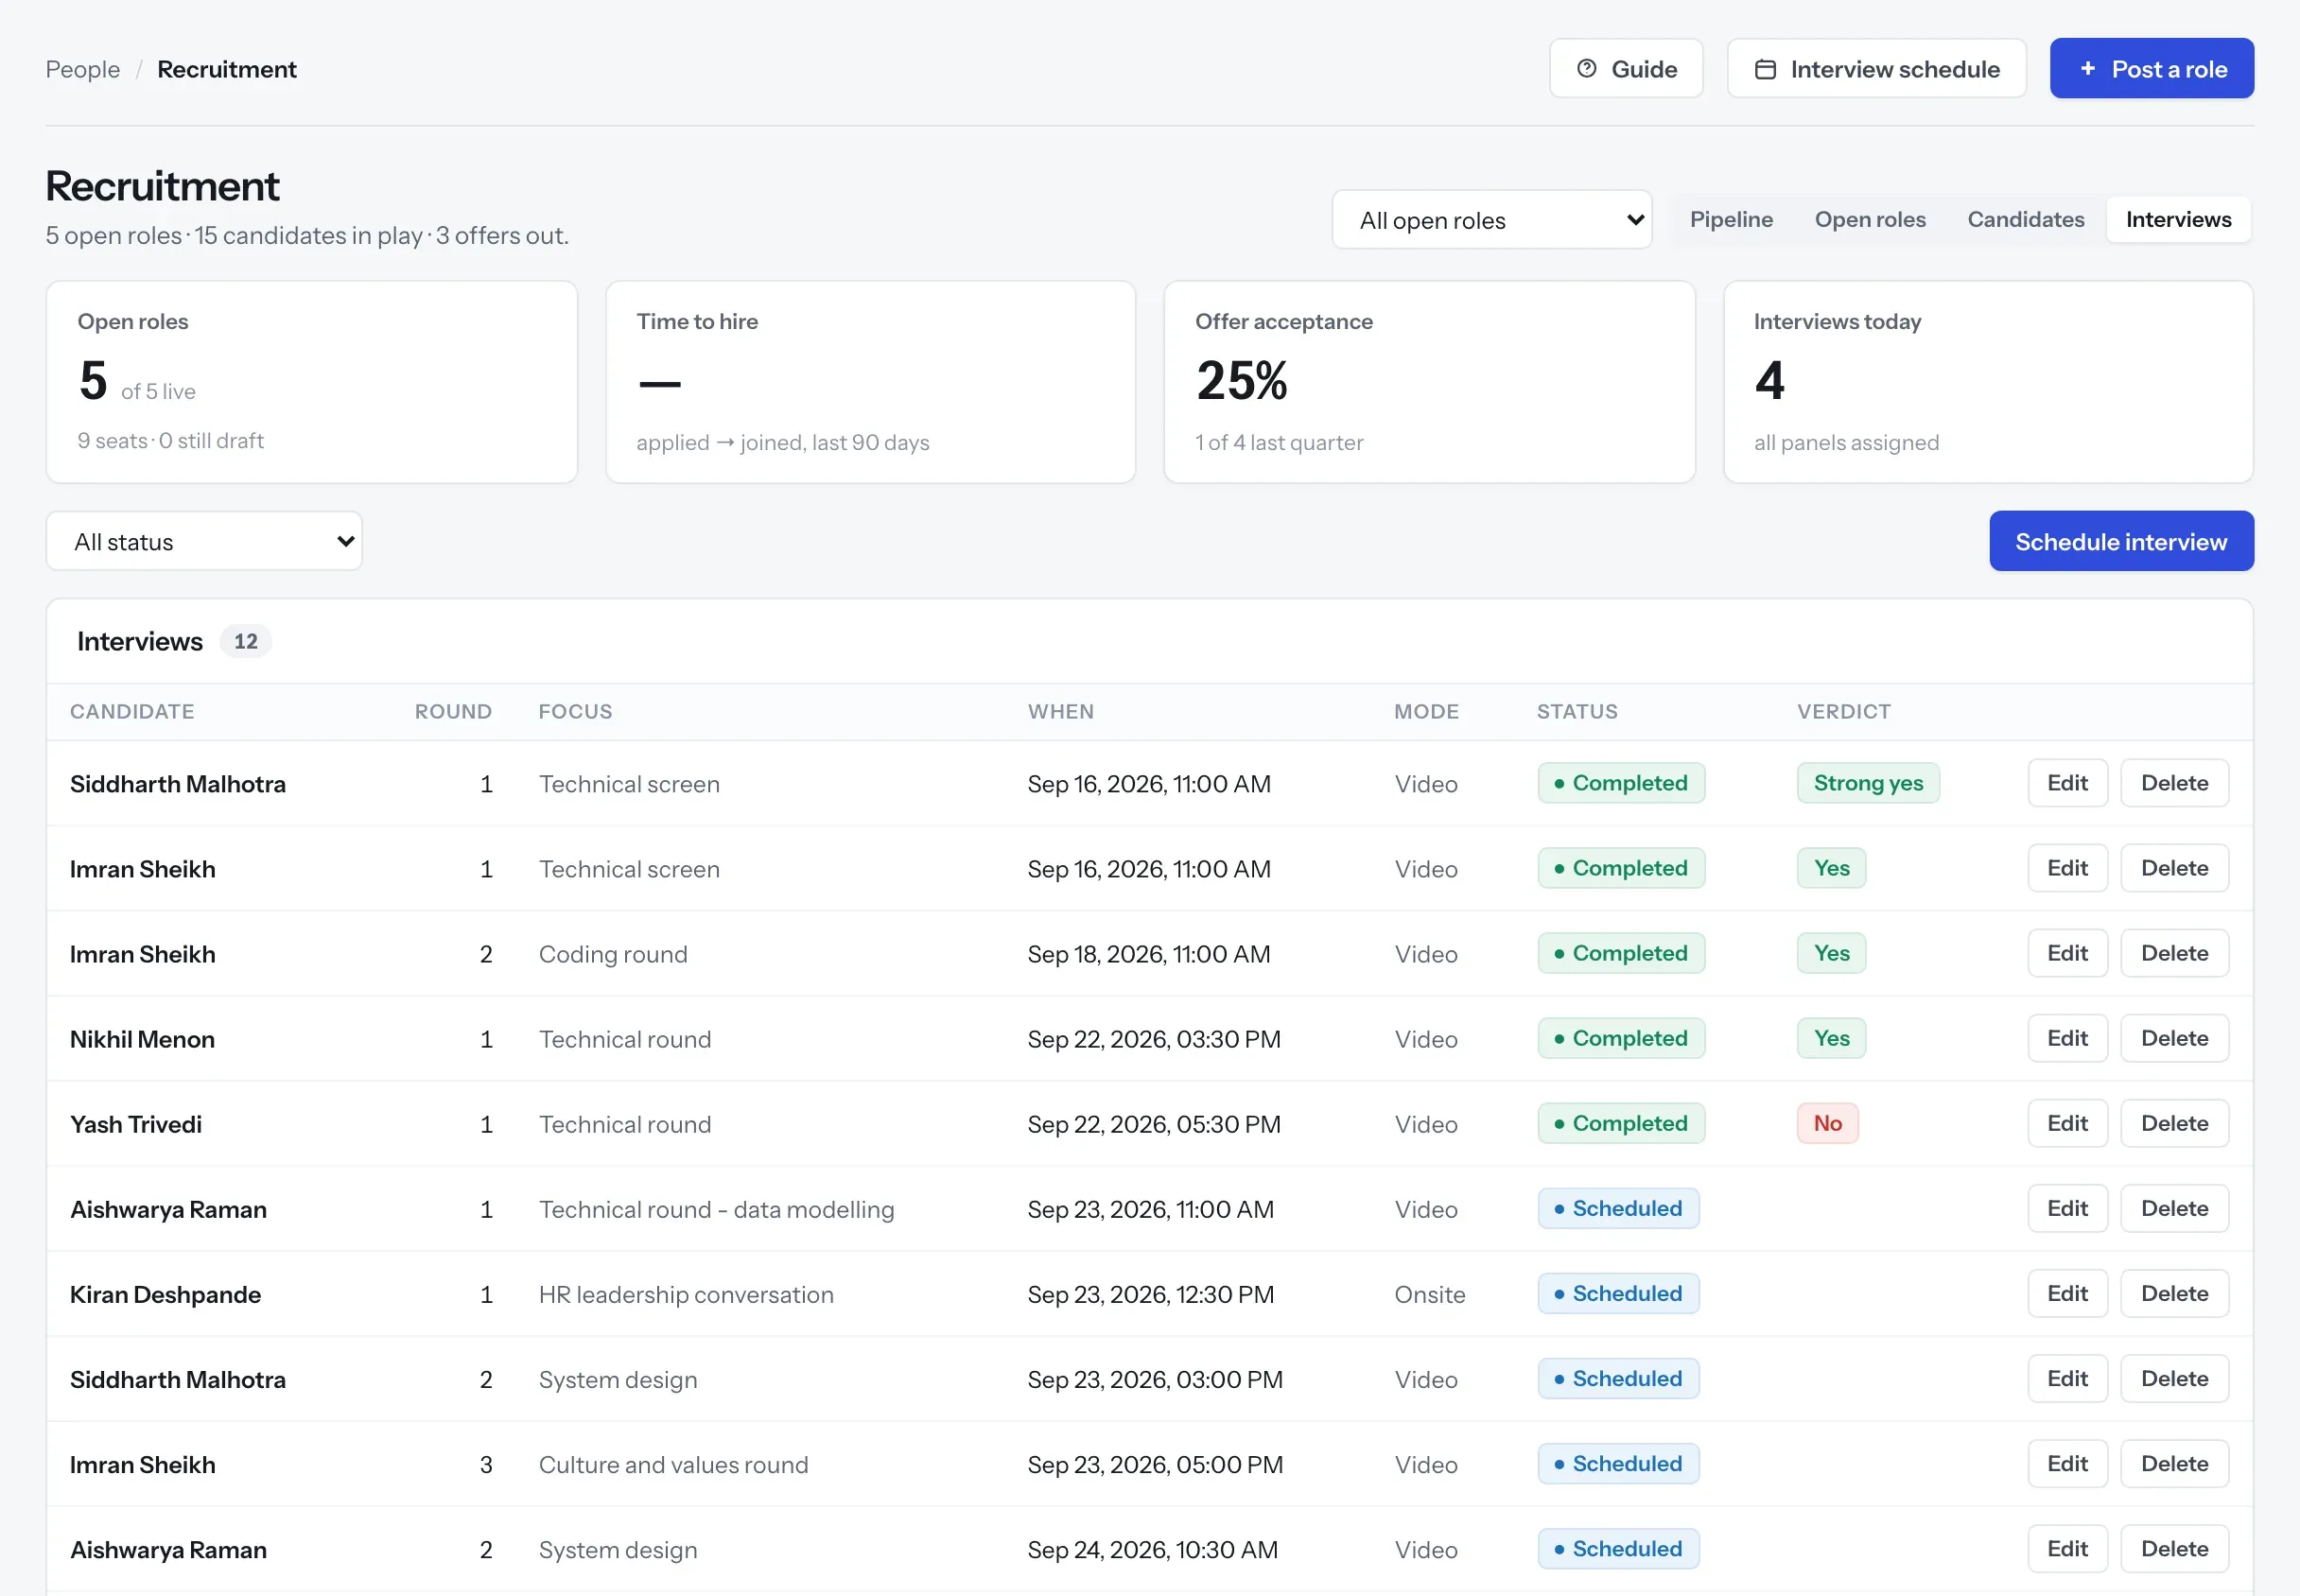The width and height of the screenshot is (2300, 1596).
Task: Click the Culture and values round focus
Action: [673, 1464]
